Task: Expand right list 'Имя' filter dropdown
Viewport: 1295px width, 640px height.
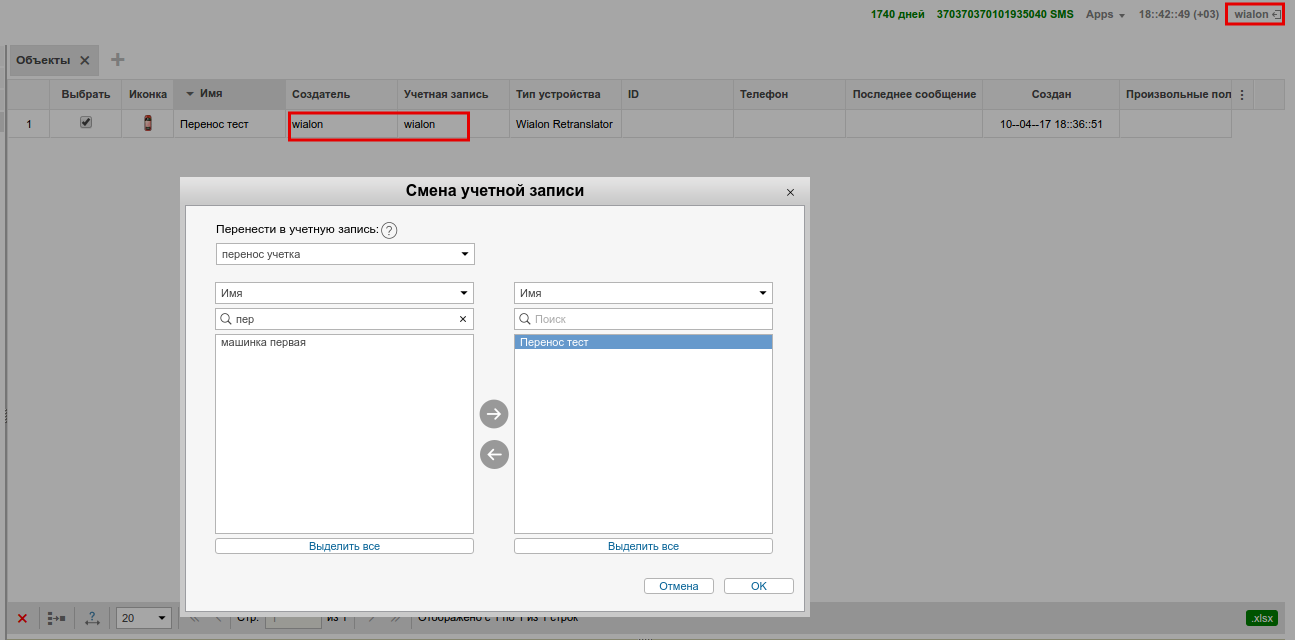Action: tap(643, 293)
